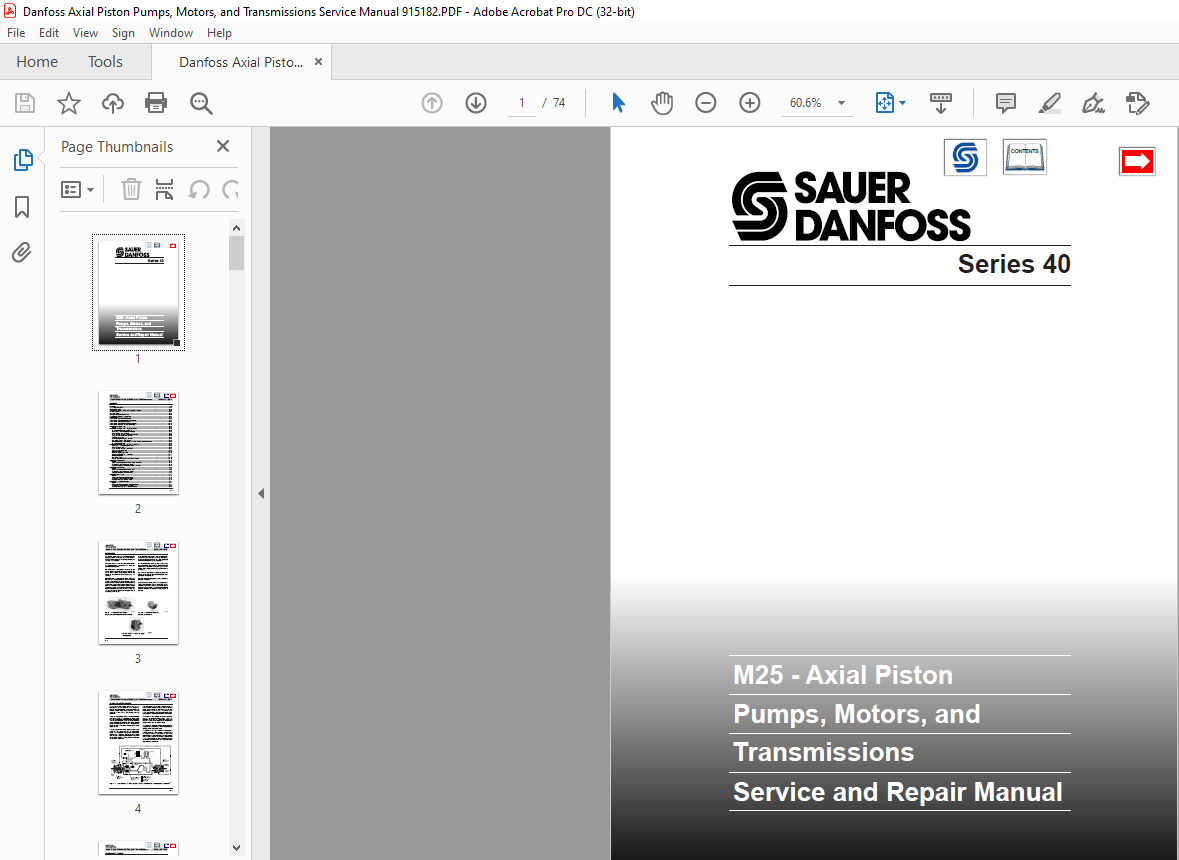
Task: Open the View menu
Action: pyautogui.click(x=85, y=33)
